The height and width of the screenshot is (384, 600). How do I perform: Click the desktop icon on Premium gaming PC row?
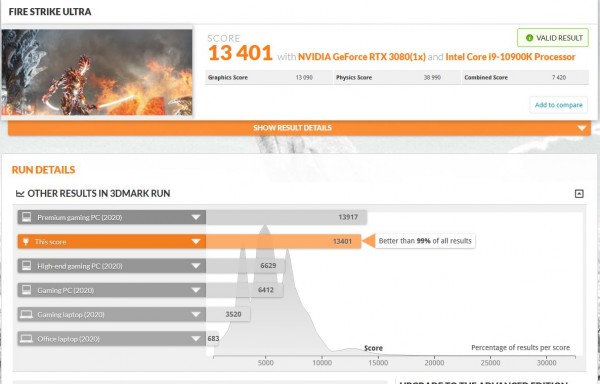[26, 217]
